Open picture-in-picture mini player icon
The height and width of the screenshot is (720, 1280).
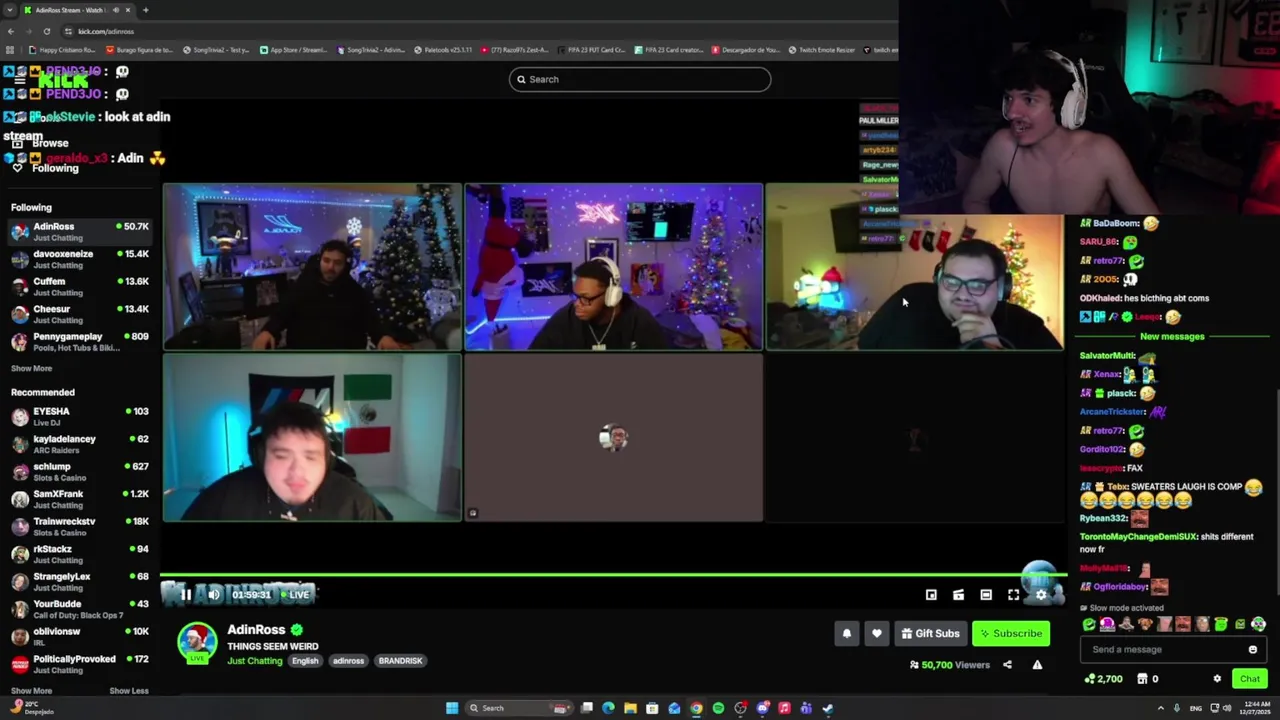pyautogui.click(x=931, y=595)
